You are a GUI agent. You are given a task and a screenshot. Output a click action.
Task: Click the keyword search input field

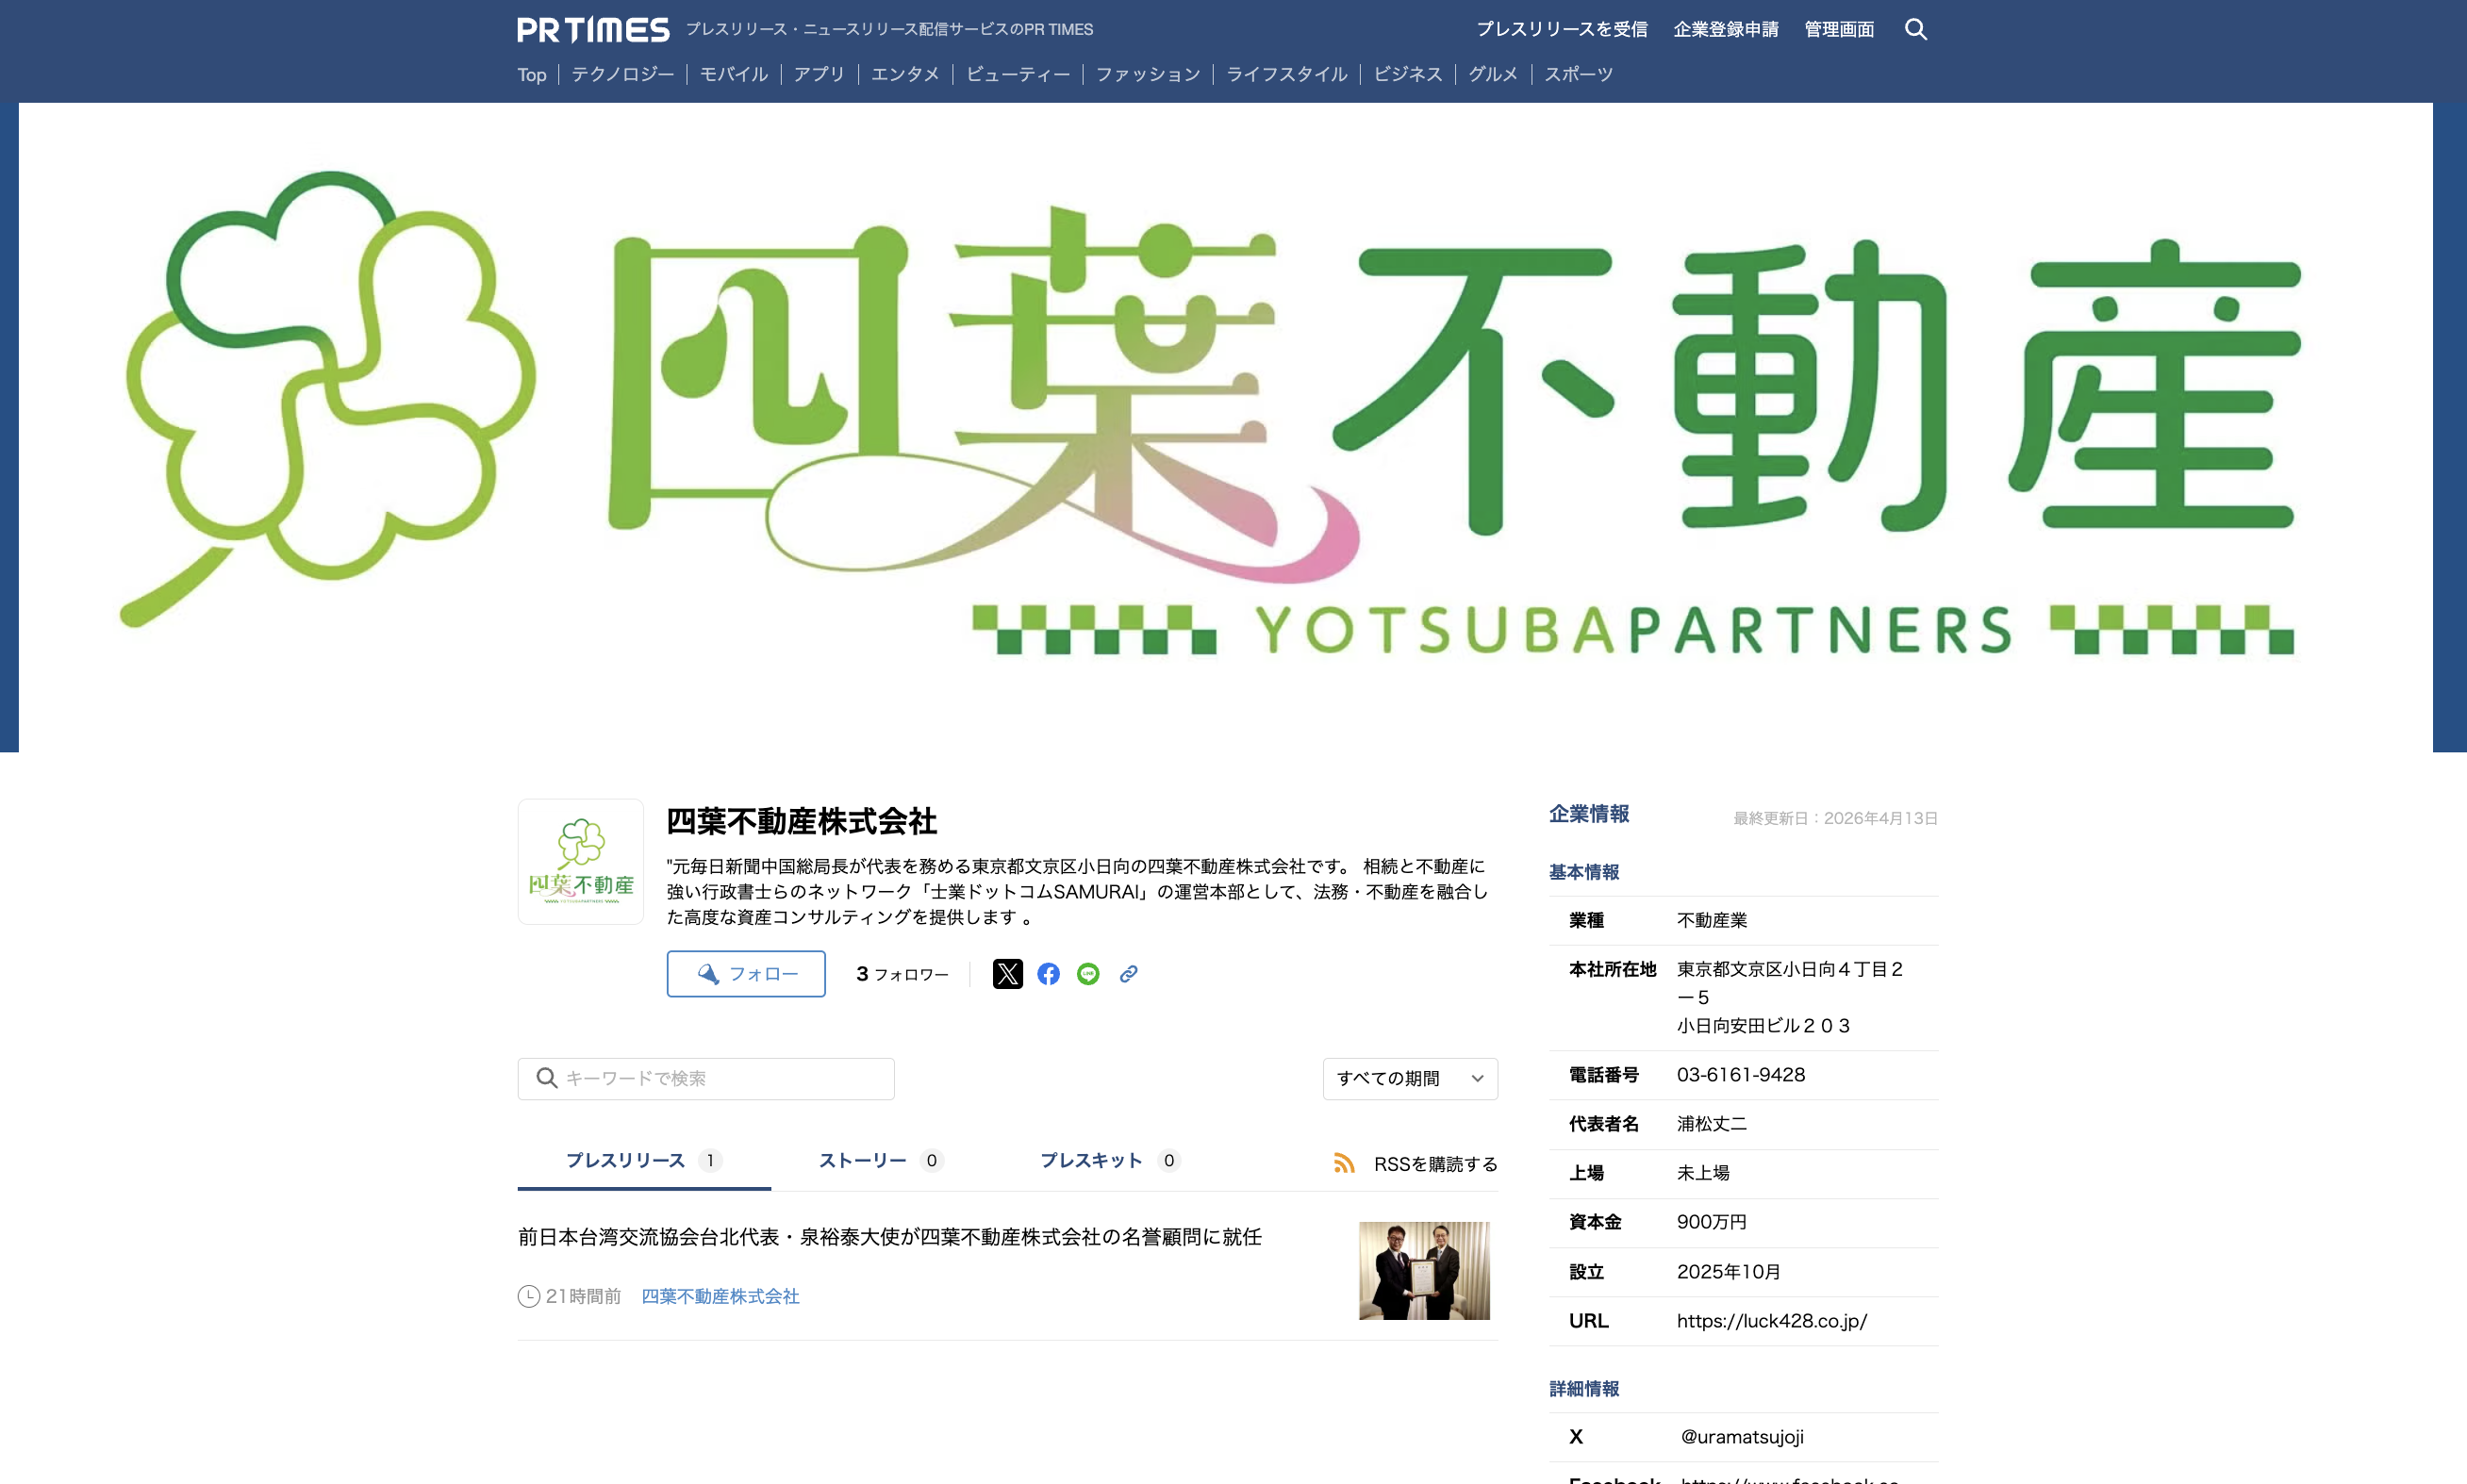pos(705,1078)
